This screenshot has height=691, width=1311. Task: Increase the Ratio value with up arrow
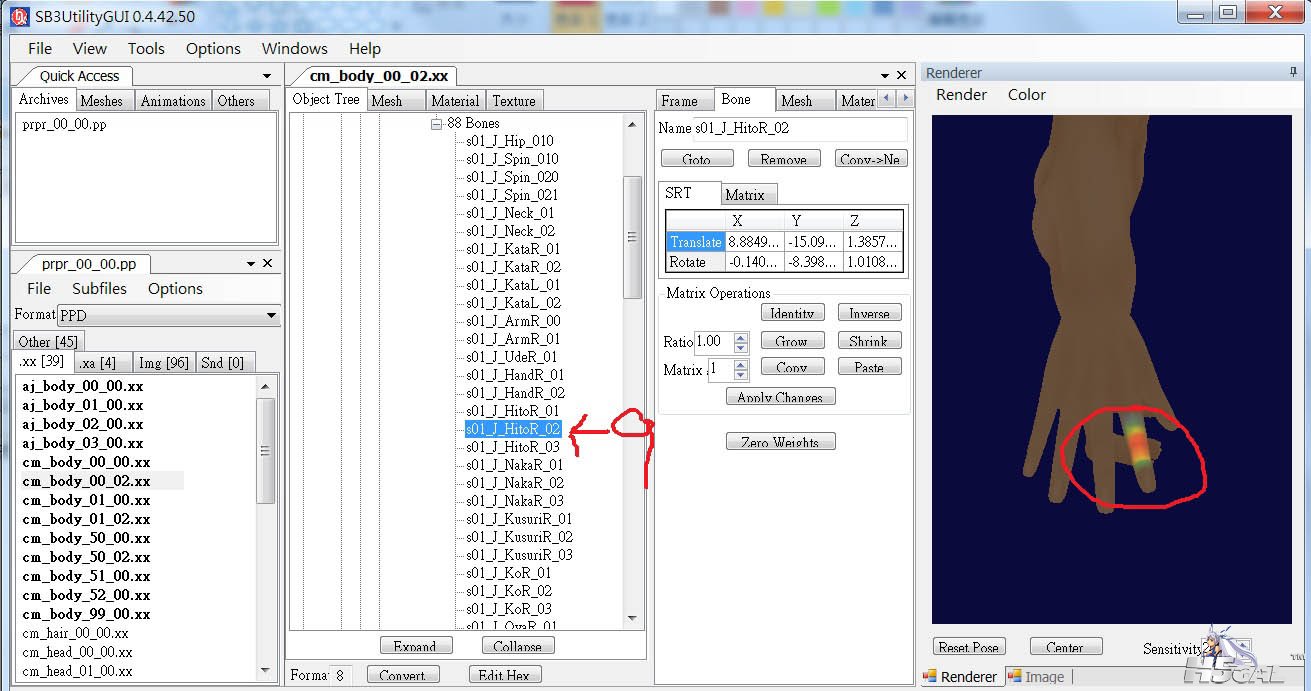pyautogui.click(x=741, y=336)
